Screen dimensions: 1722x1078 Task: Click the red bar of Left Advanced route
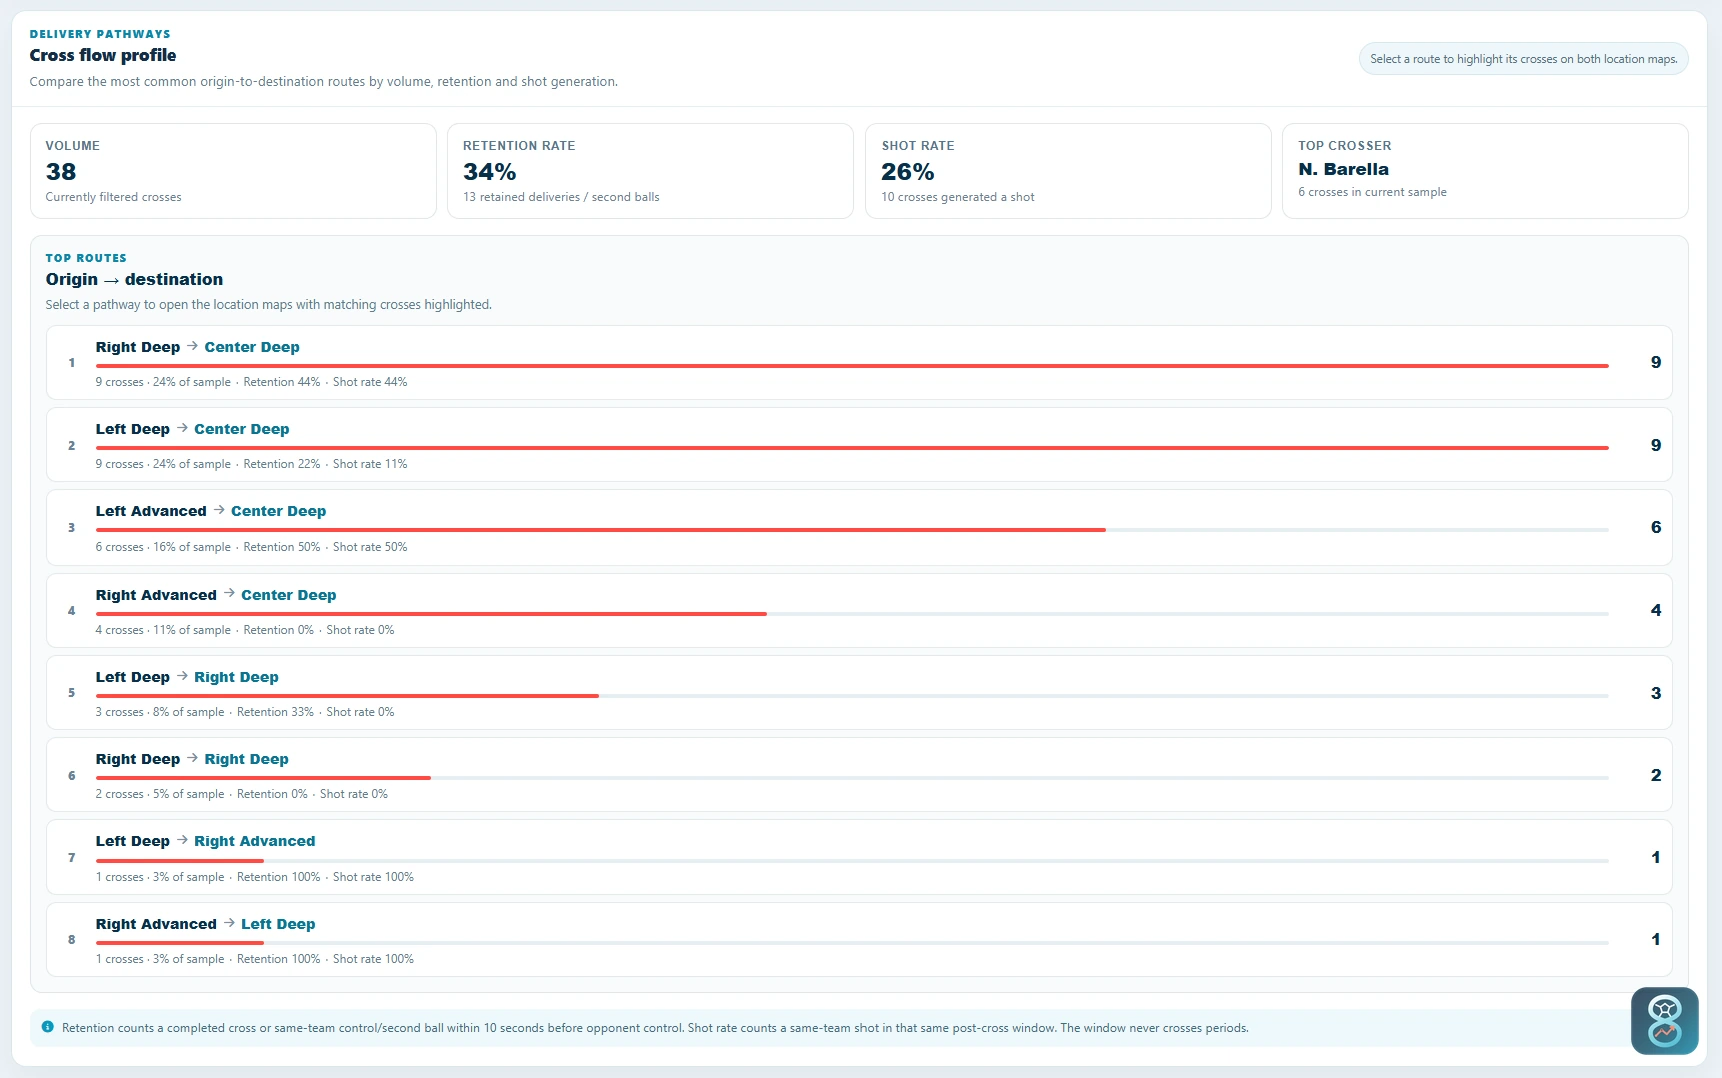(x=601, y=530)
